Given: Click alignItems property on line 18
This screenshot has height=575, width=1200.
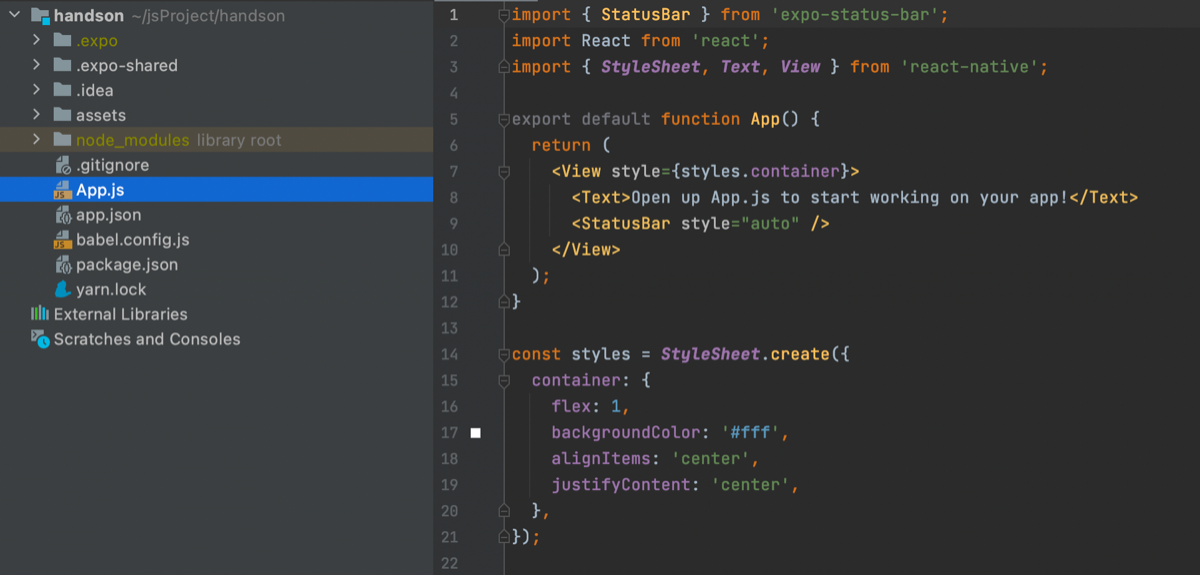Looking at the screenshot, I should pyautogui.click(x=600, y=459).
